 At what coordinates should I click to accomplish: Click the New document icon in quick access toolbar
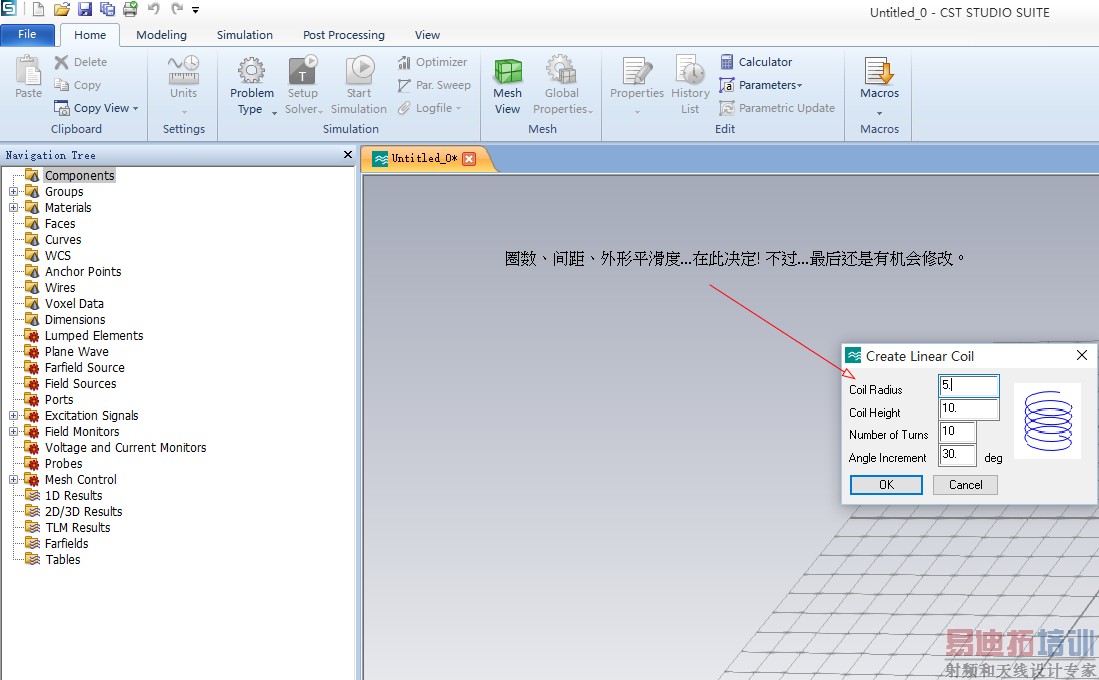[x=38, y=9]
